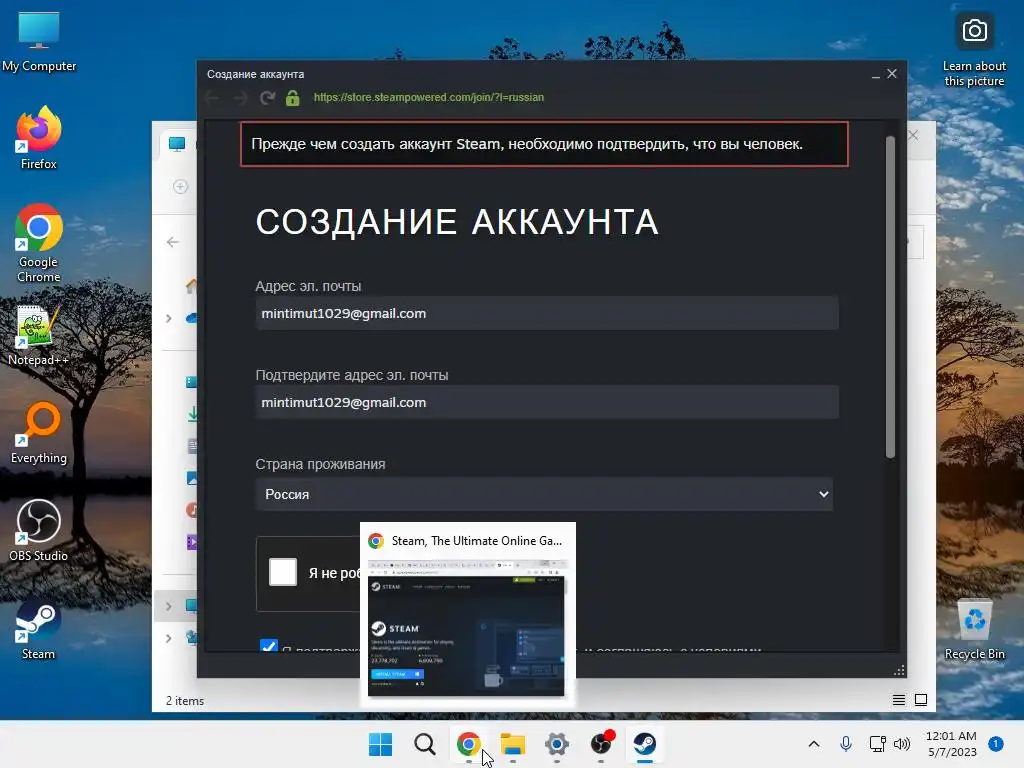
Task: Open the Россия country dropdown
Action: pos(544,494)
